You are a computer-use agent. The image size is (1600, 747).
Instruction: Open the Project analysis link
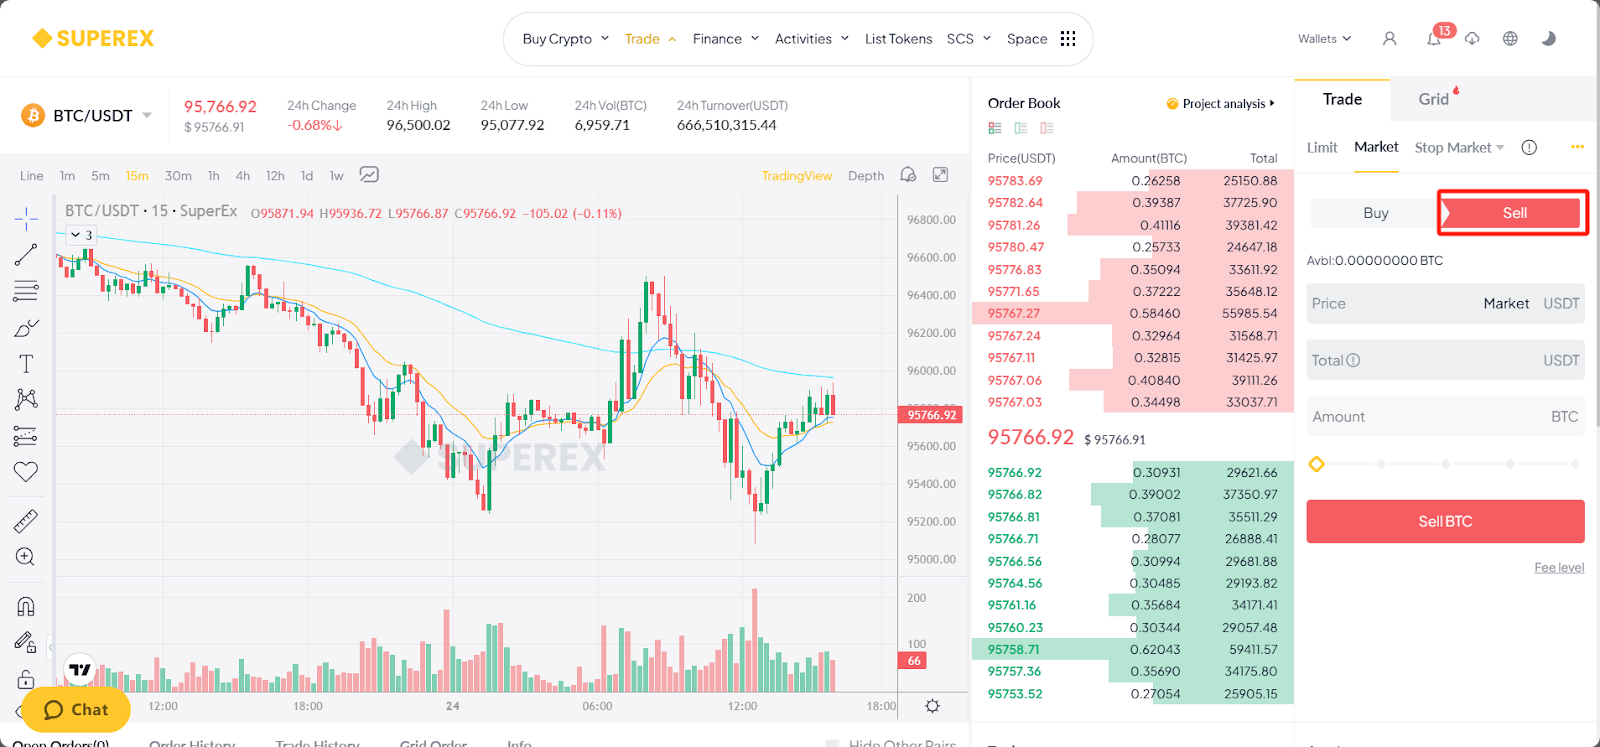1221,104
